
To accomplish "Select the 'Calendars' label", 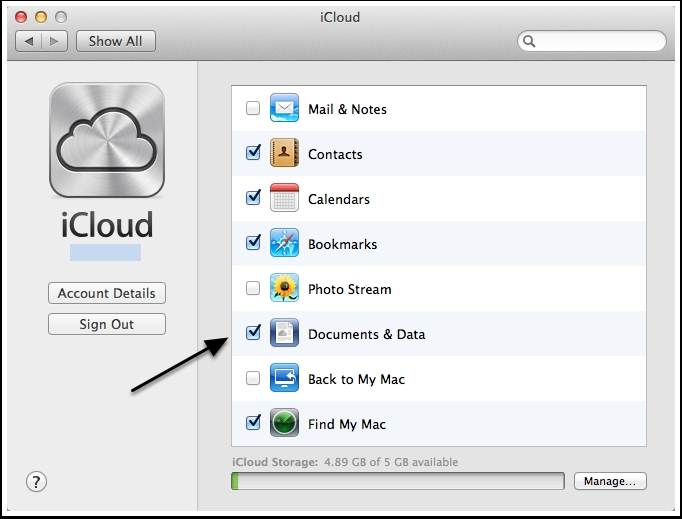I will click(339, 199).
